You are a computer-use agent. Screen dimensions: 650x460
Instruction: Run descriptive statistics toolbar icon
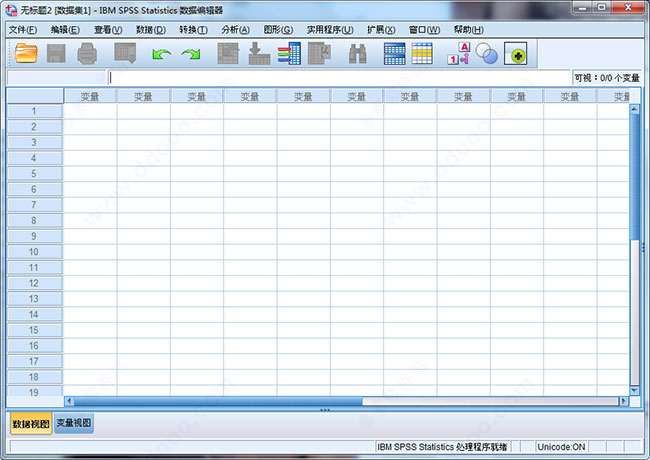pyautogui.click(x=319, y=53)
